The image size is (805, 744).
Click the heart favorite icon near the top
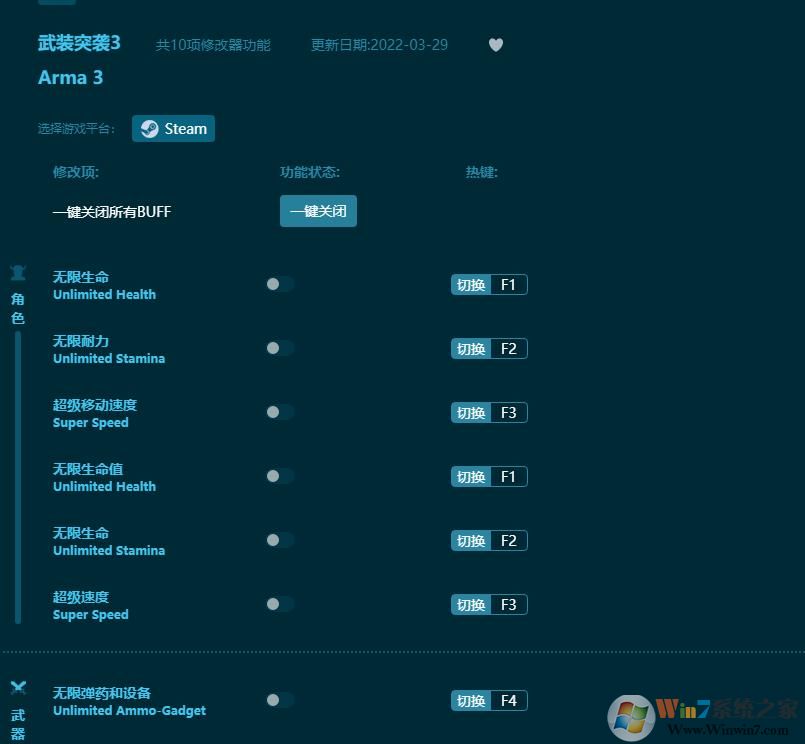pyautogui.click(x=496, y=45)
